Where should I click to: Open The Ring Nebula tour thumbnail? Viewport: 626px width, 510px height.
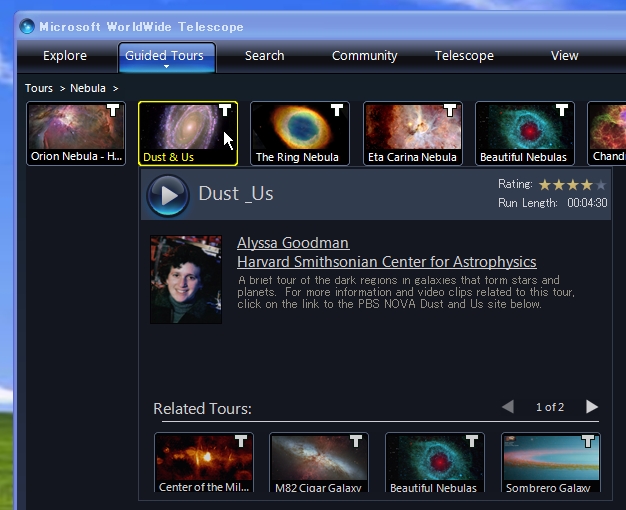coord(300,133)
